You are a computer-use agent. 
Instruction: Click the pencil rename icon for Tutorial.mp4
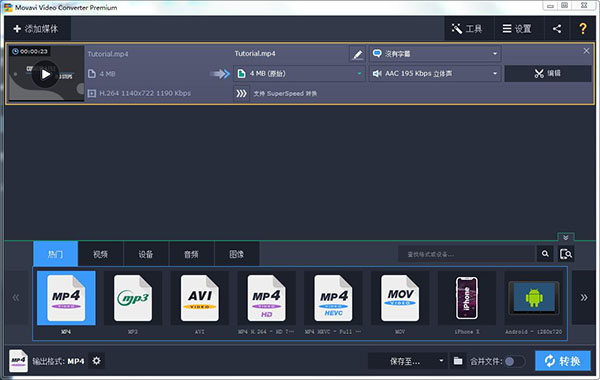[x=357, y=54]
